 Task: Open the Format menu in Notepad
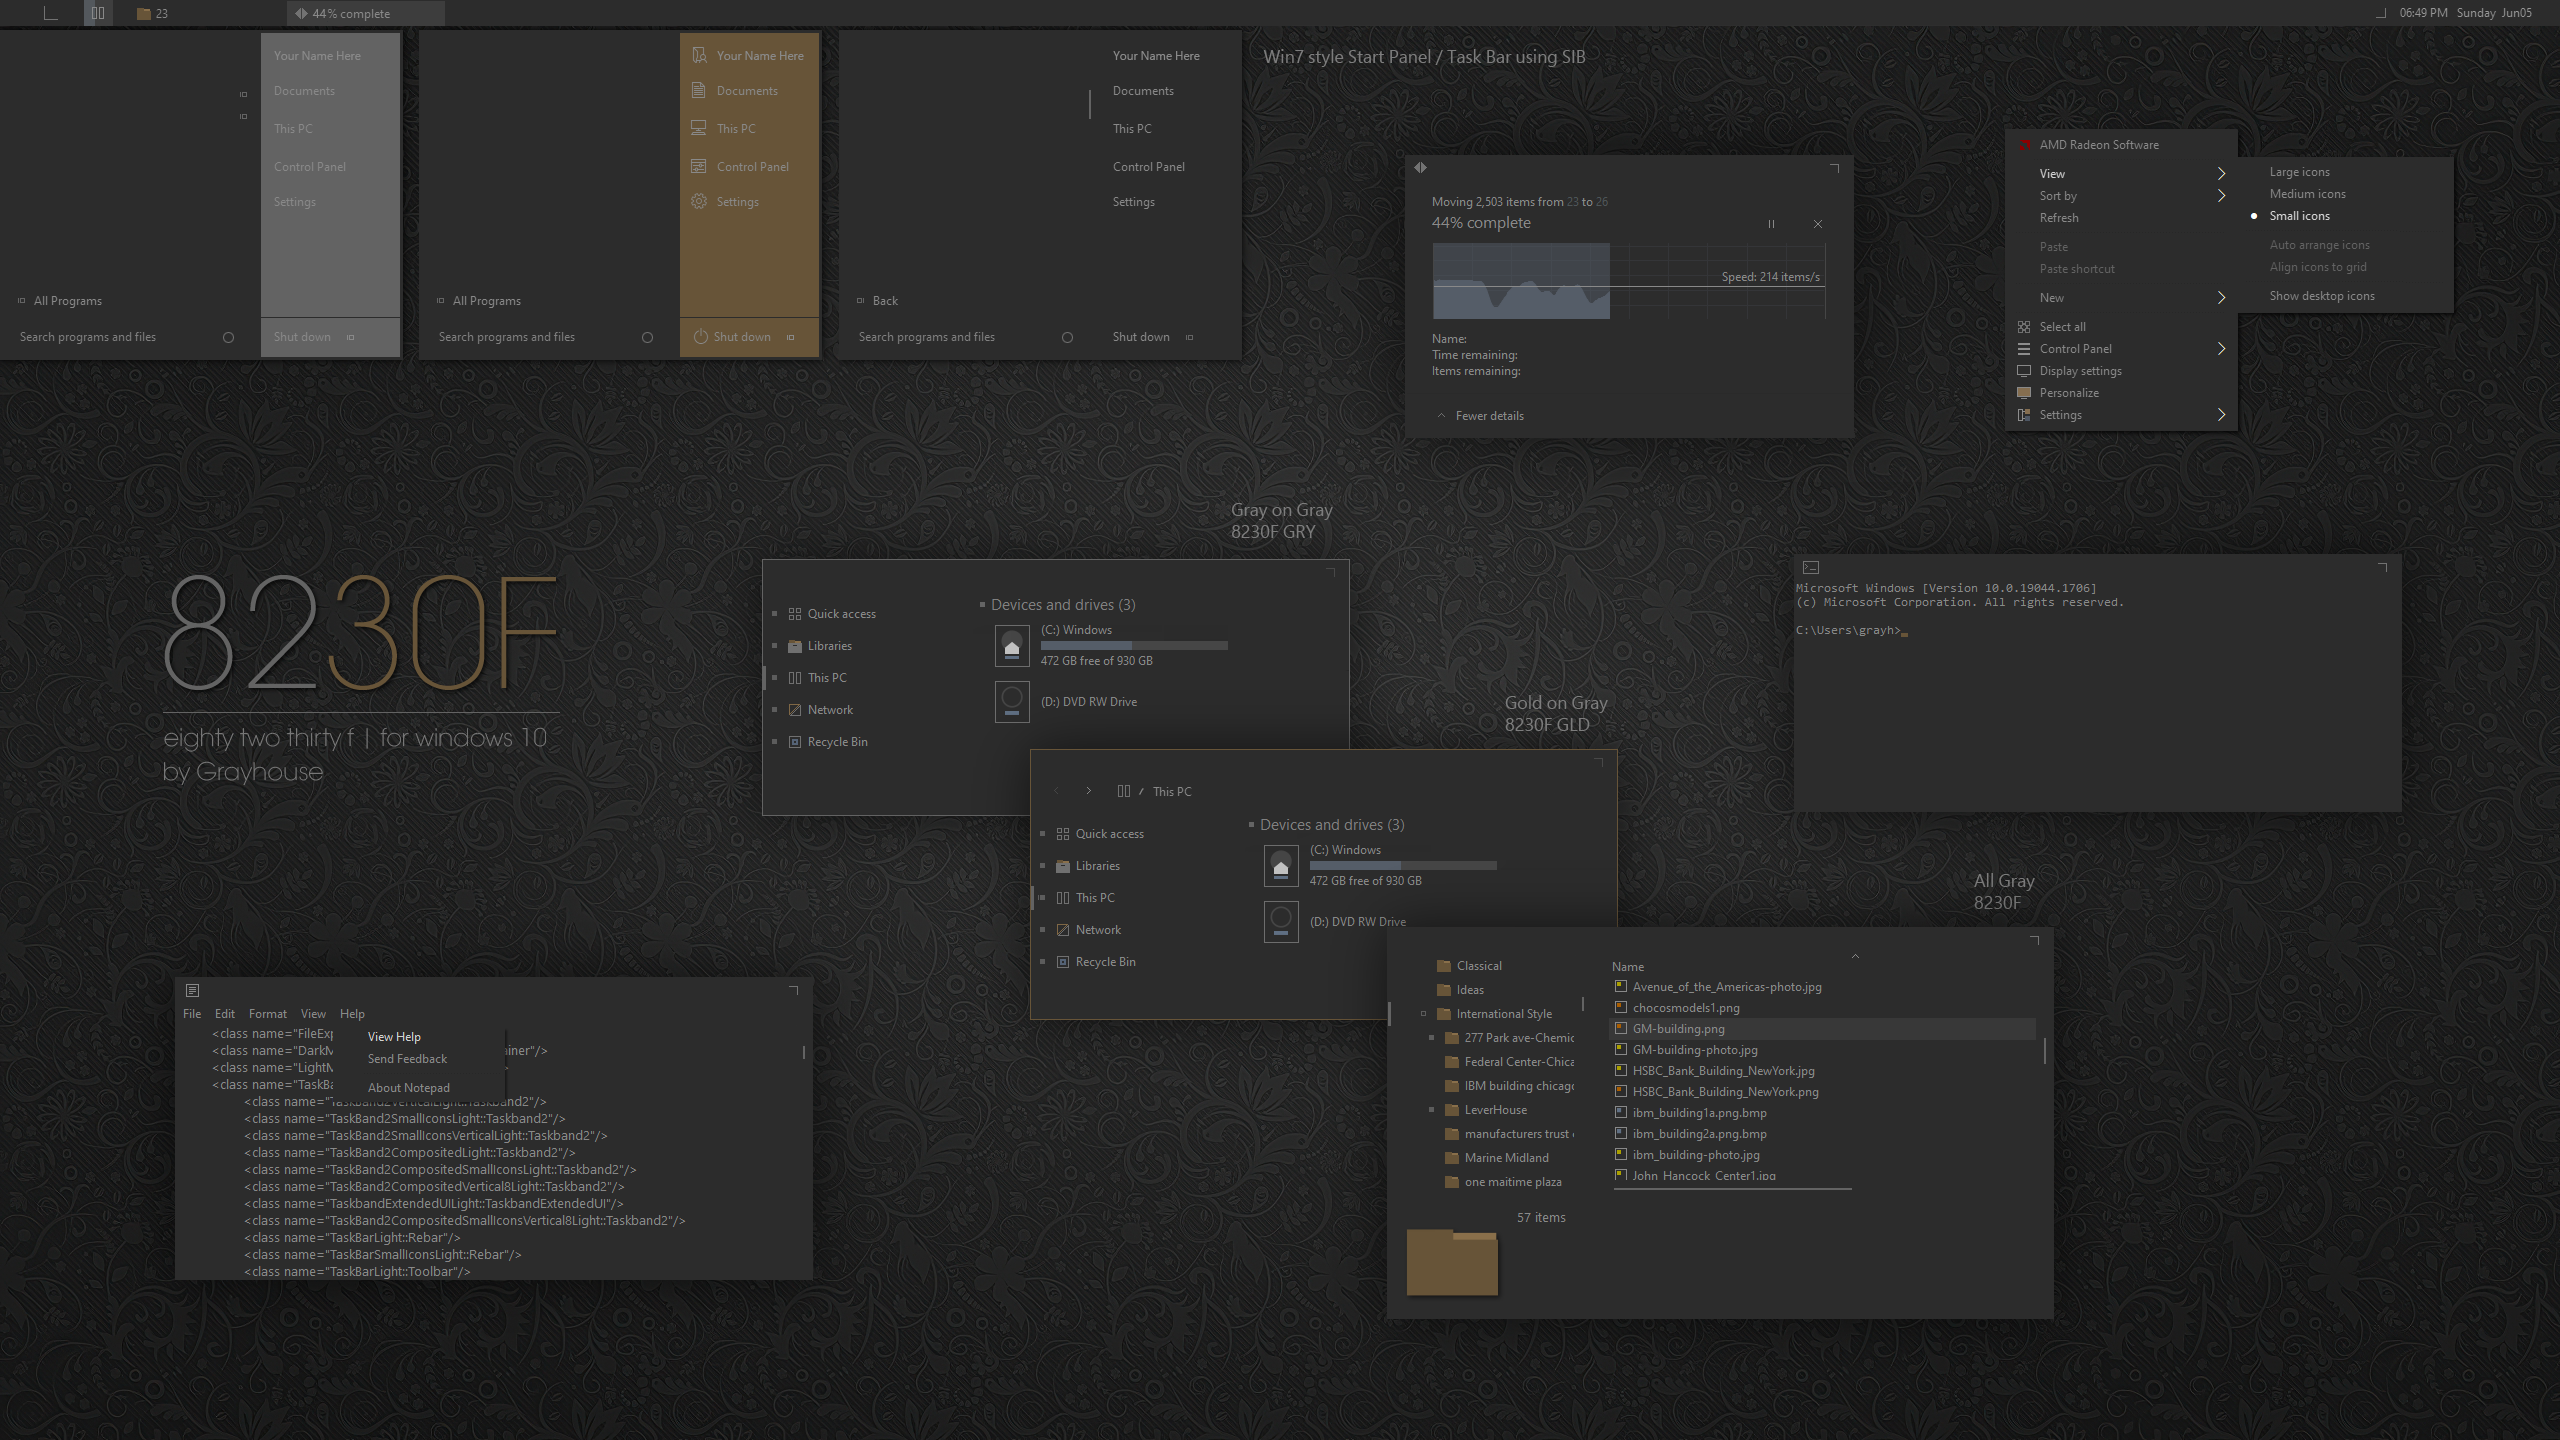click(x=267, y=1013)
